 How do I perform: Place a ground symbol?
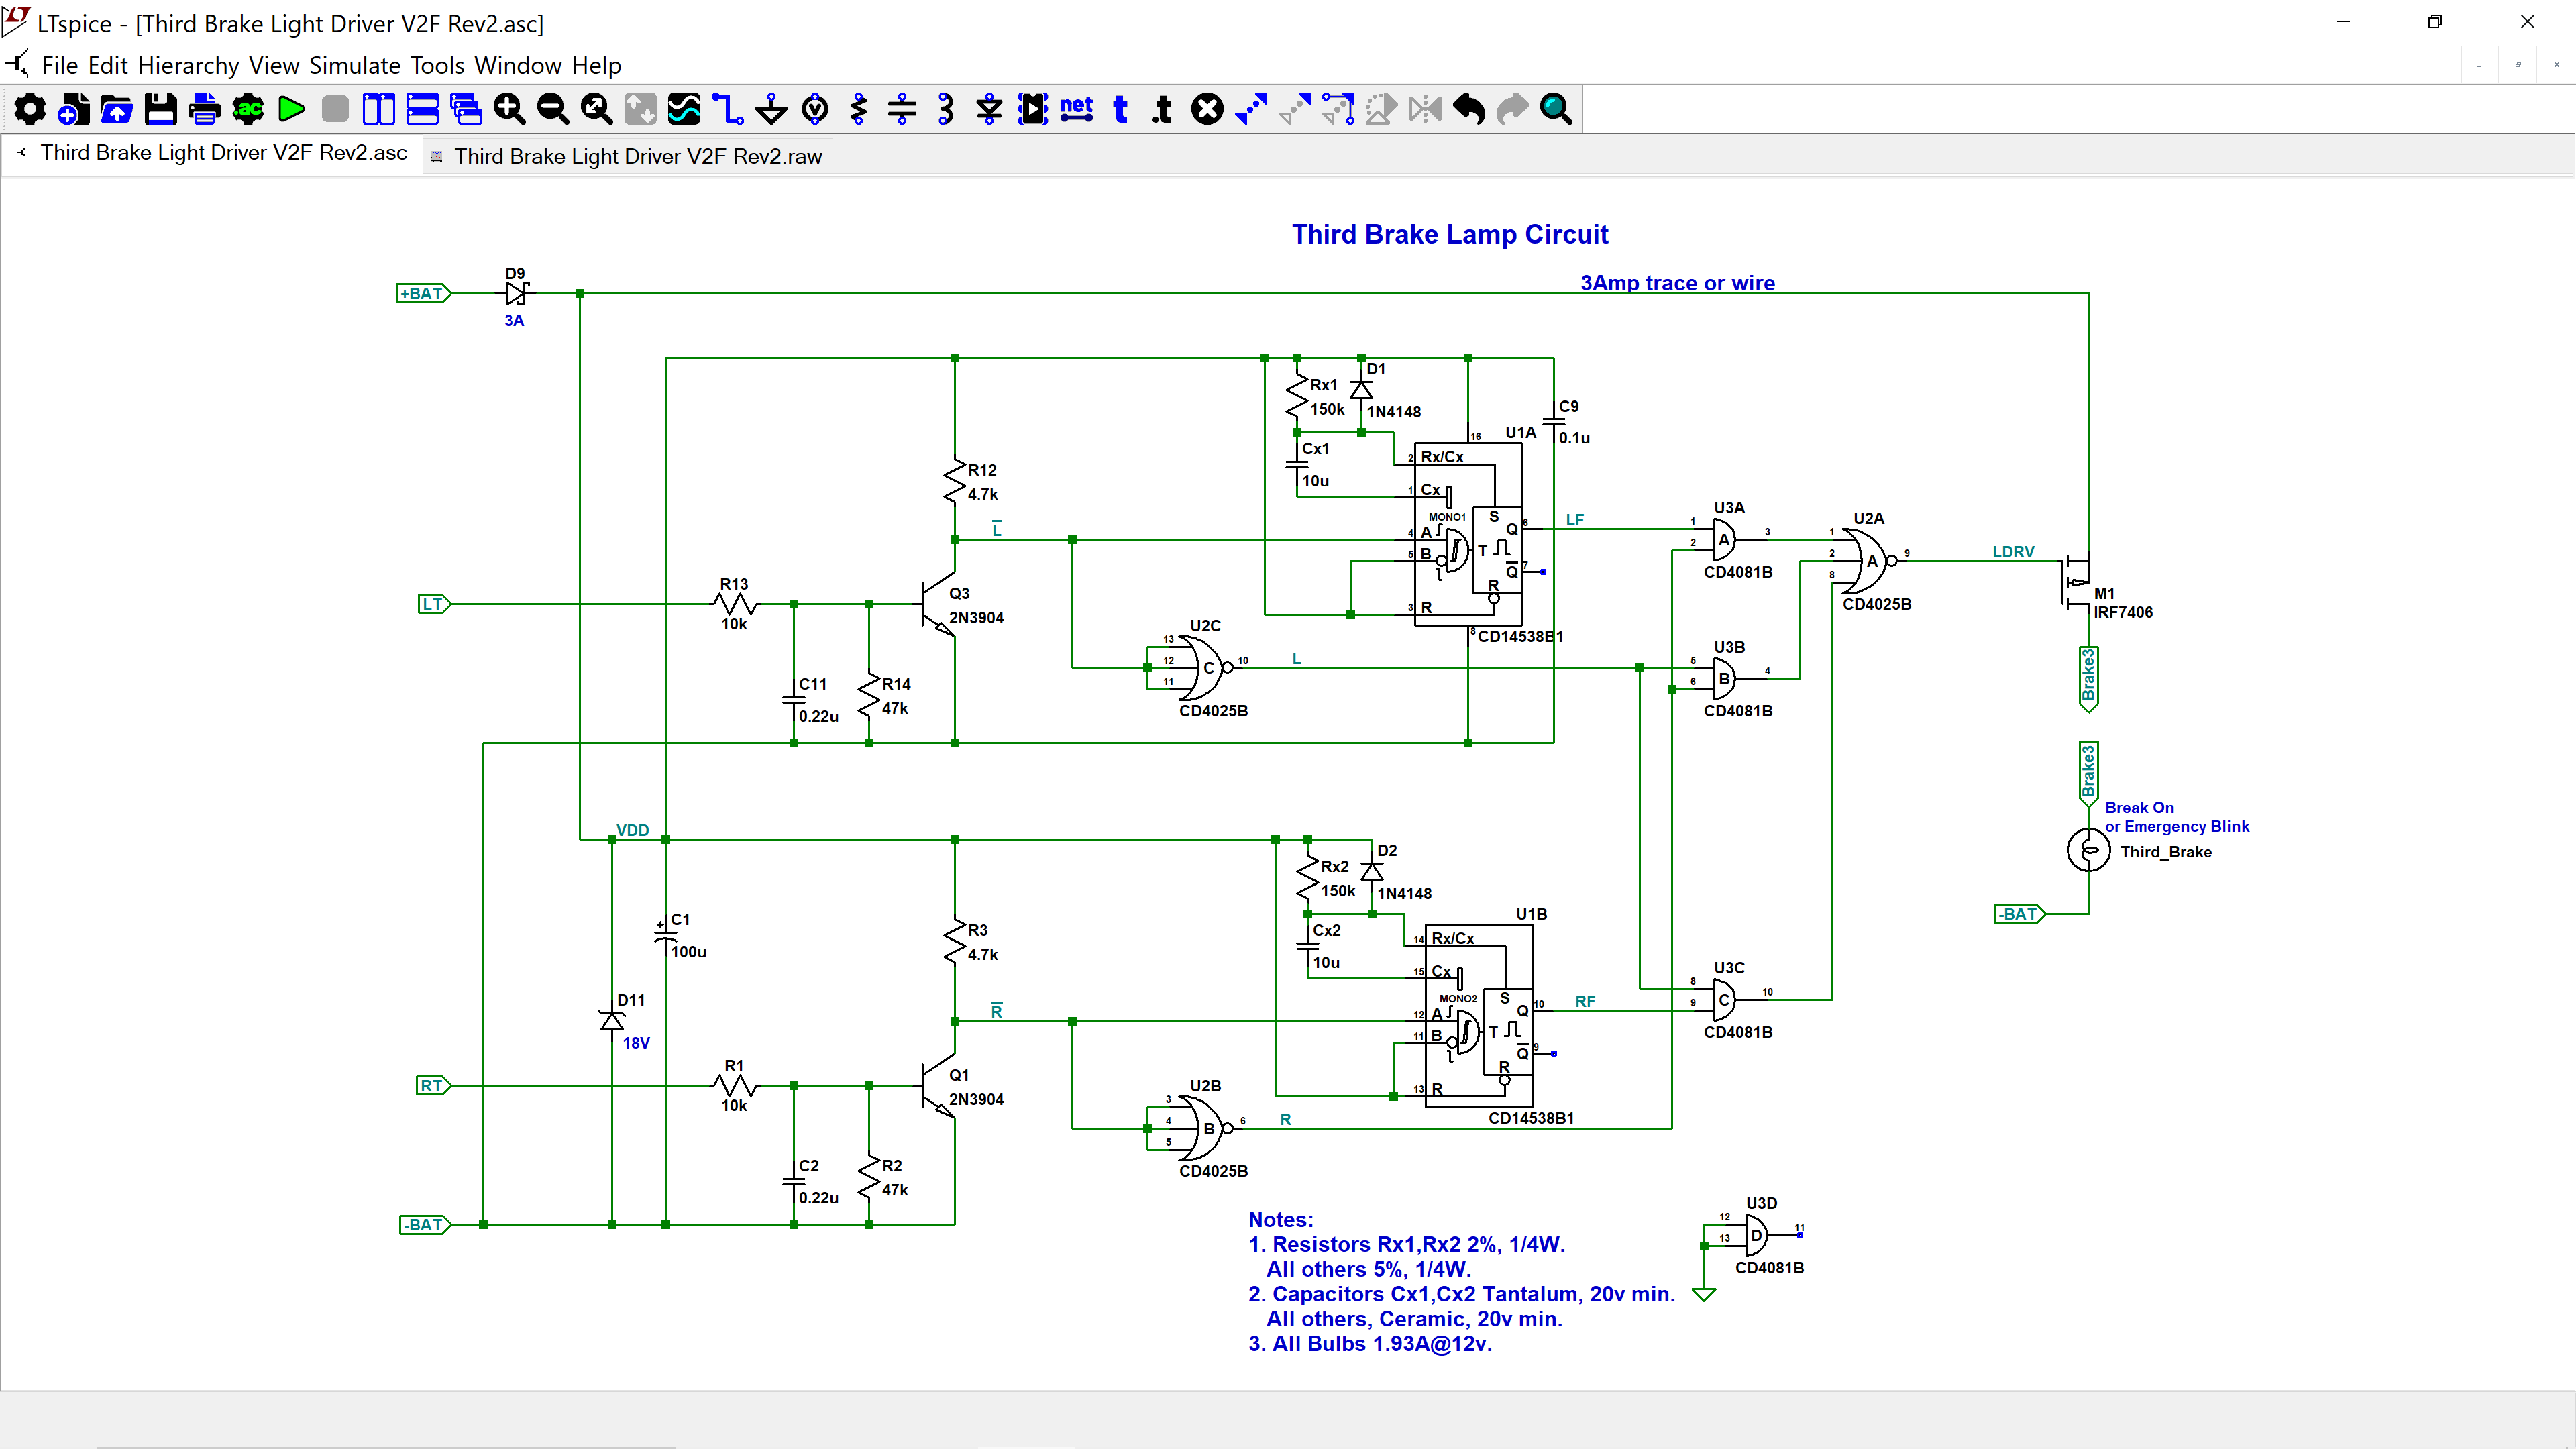pyautogui.click(x=771, y=109)
